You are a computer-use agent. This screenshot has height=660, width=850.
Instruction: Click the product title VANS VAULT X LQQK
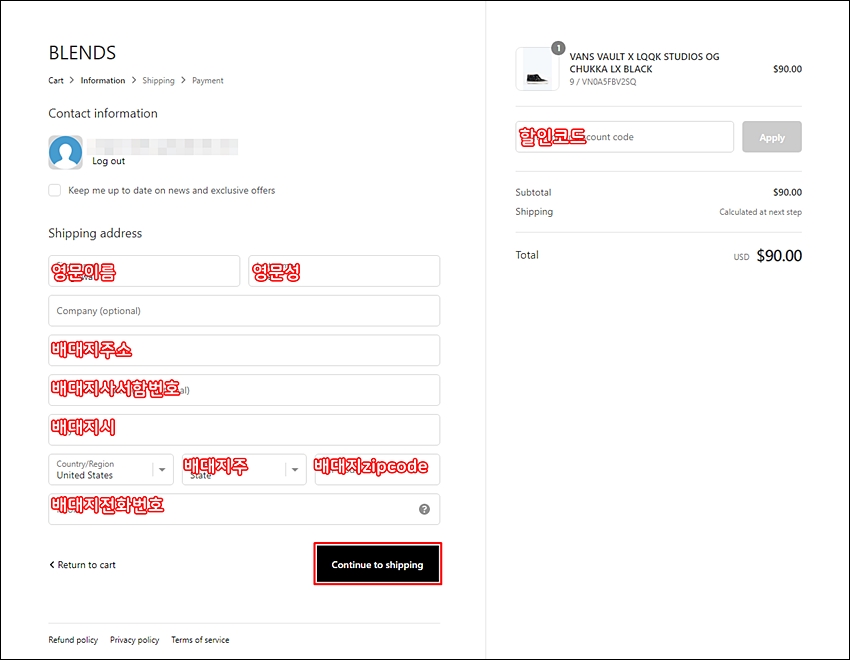(645, 63)
